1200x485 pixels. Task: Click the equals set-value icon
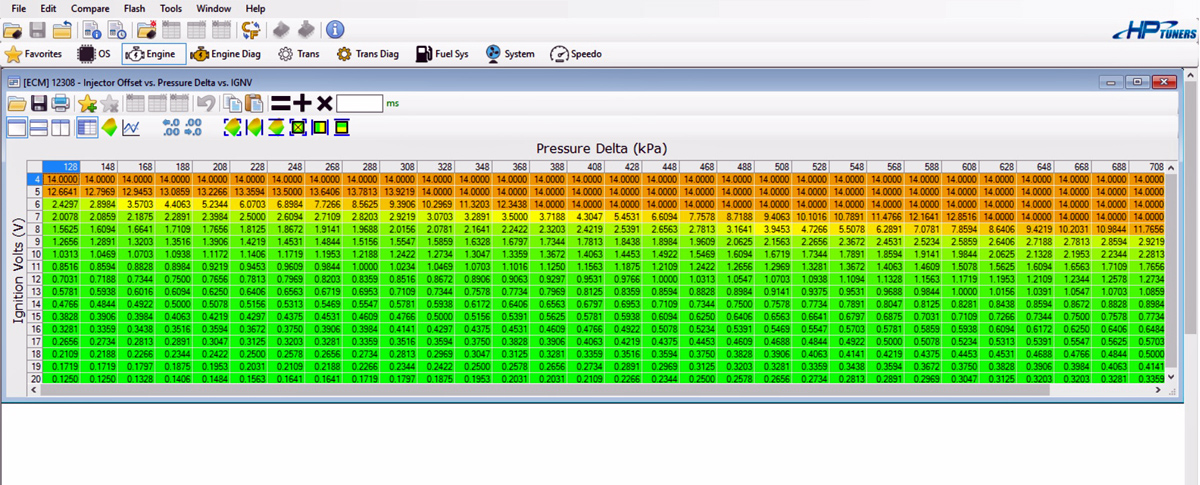tap(281, 103)
